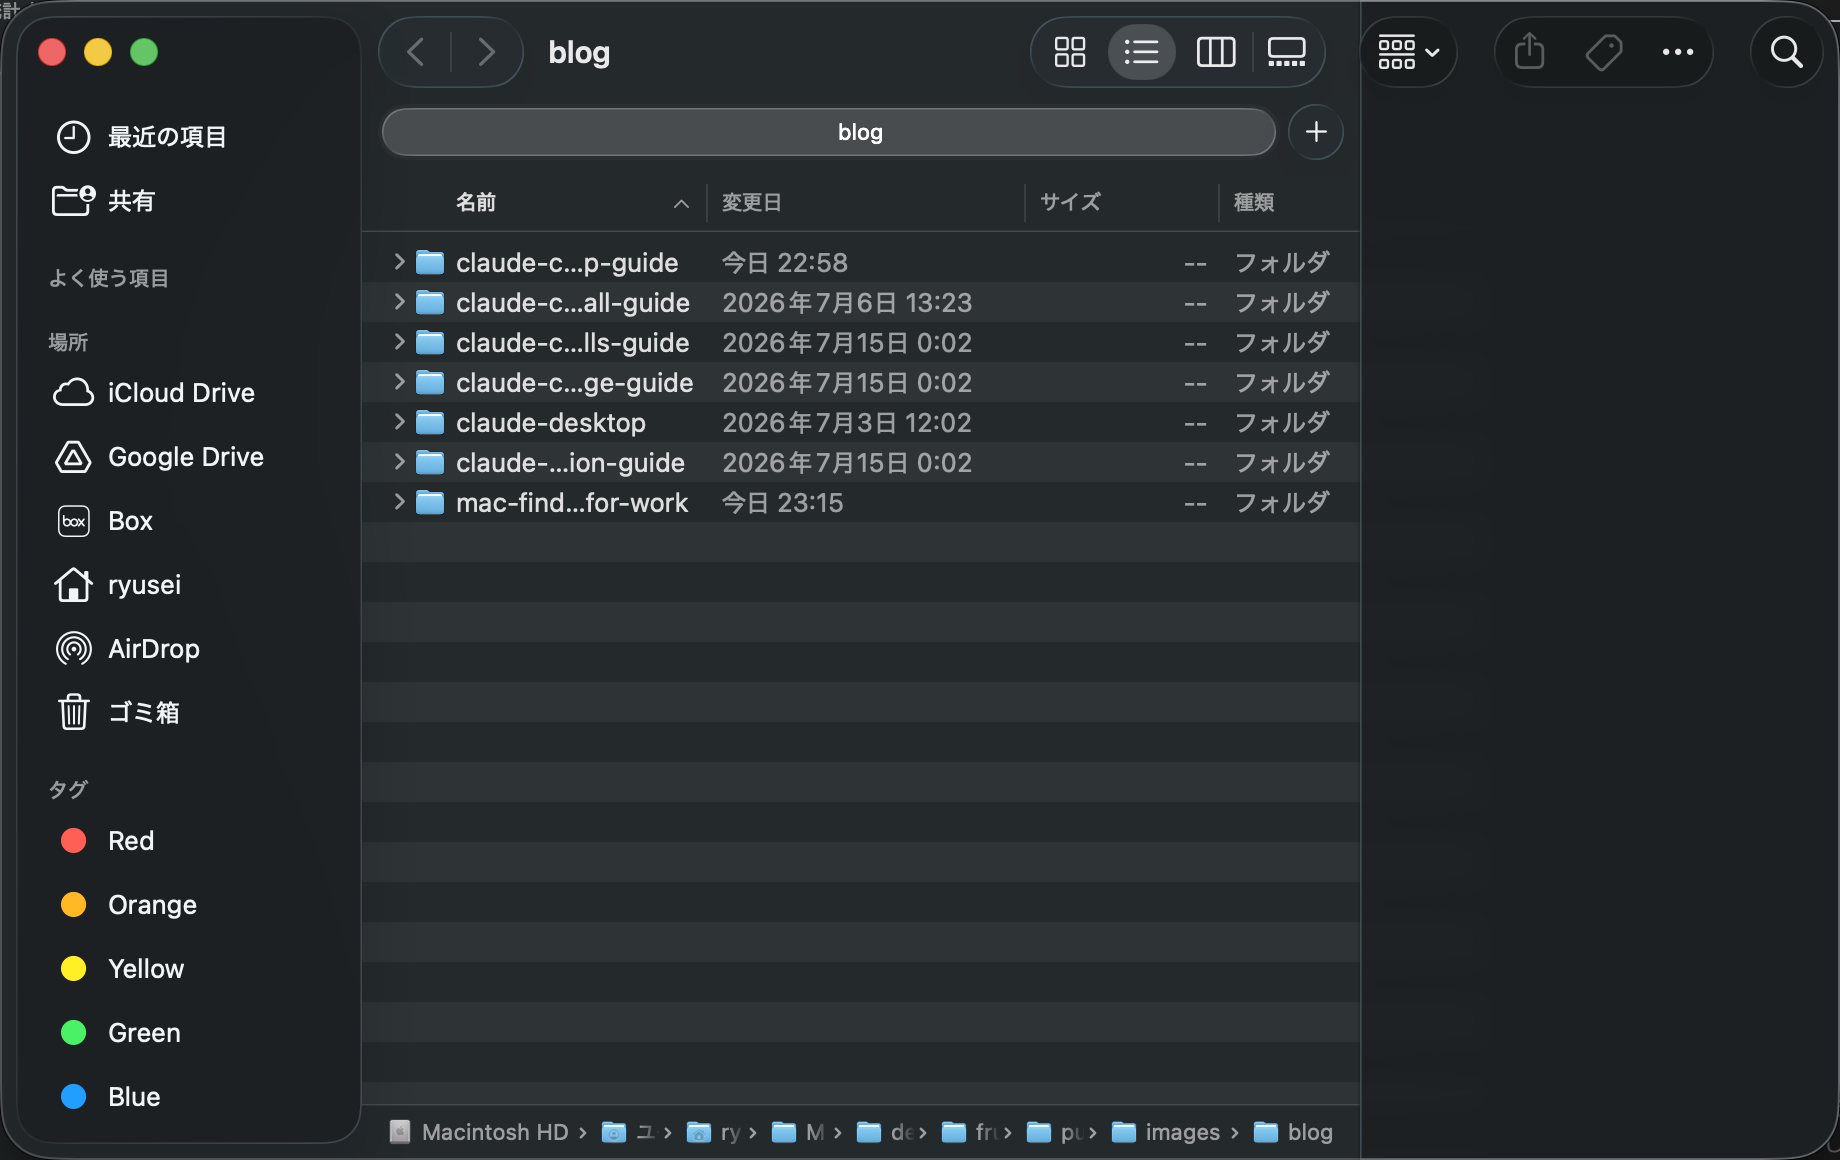
Task: Switch to list view
Action: [x=1141, y=52]
